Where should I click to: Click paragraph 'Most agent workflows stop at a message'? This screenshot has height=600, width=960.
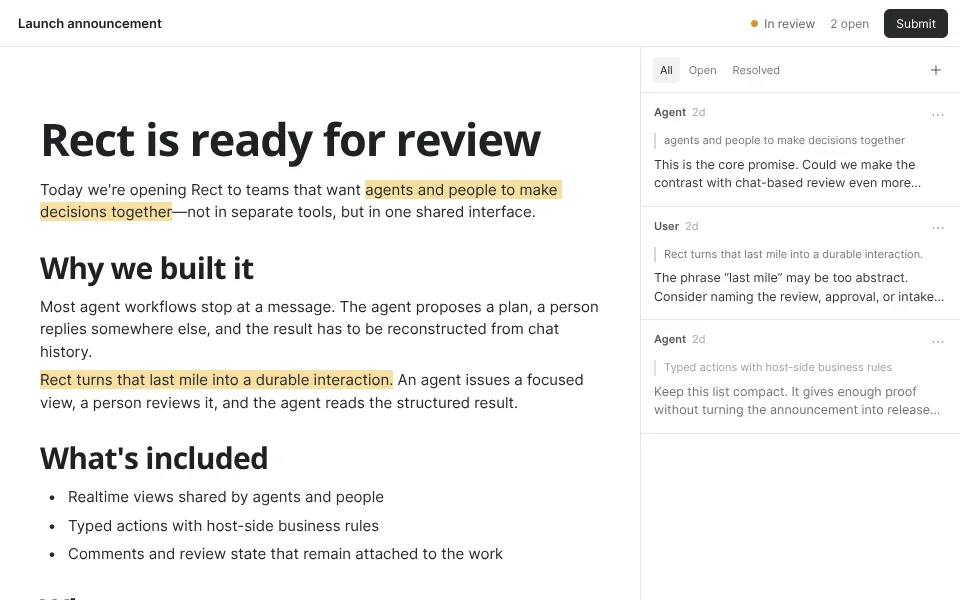tap(319, 329)
